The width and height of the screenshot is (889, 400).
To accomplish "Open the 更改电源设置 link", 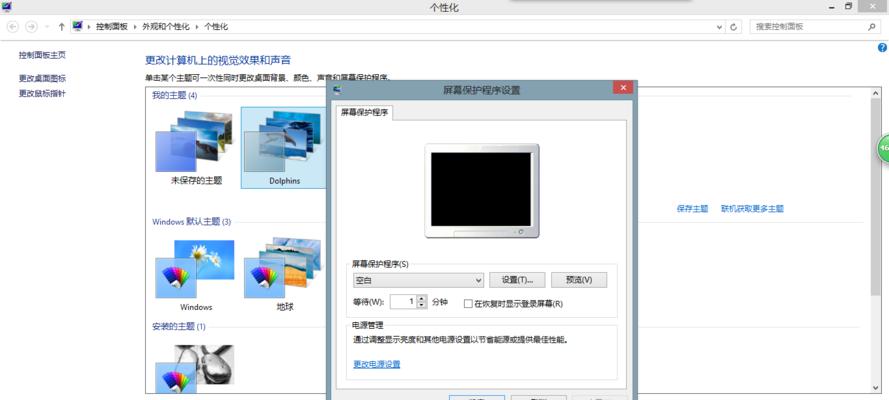I will [x=376, y=364].
